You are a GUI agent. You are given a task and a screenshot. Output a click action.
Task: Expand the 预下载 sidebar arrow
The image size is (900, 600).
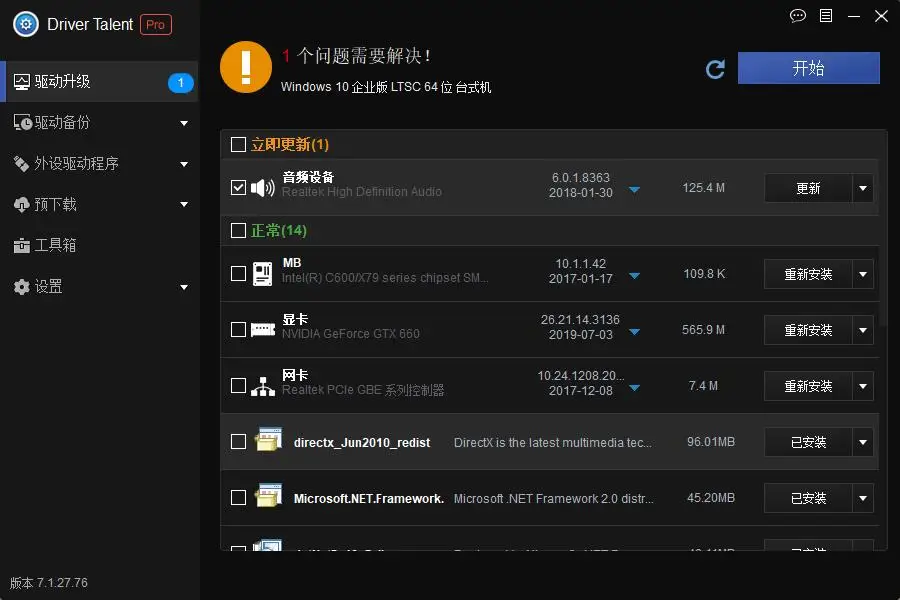tap(184, 204)
